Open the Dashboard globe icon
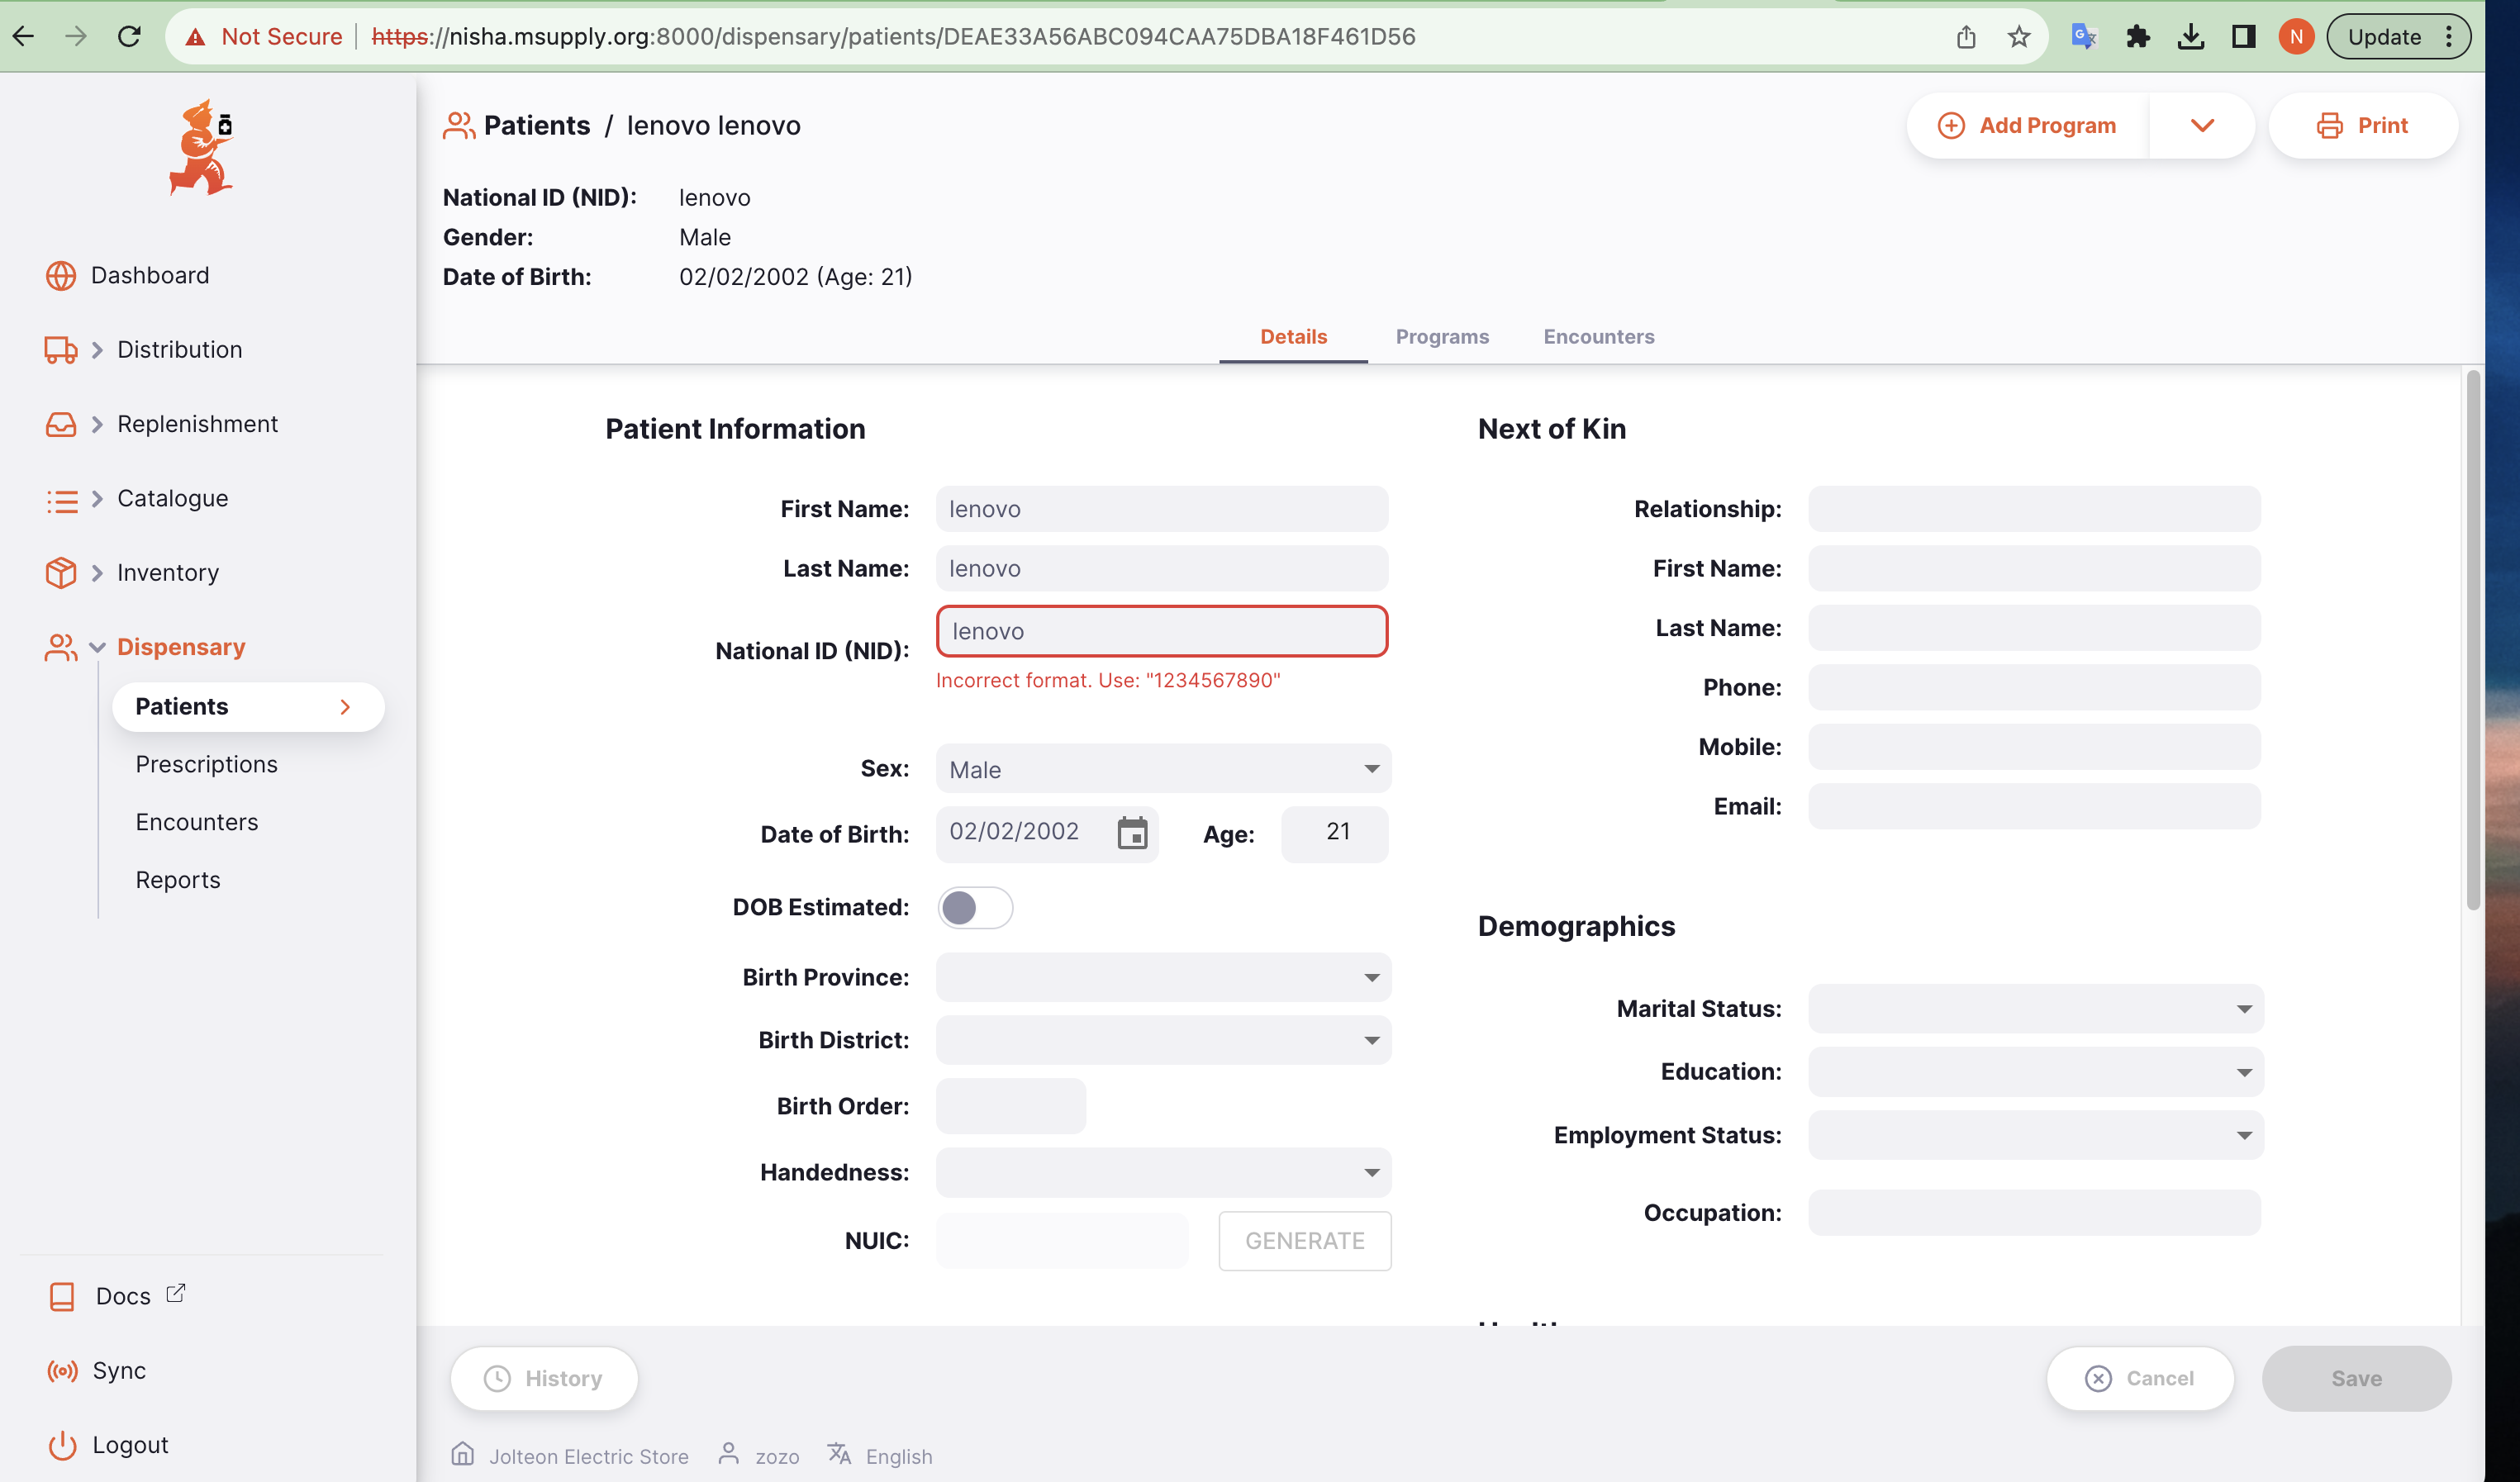This screenshot has width=2520, height=1482. pyautogui.click(x=60, y=275)
